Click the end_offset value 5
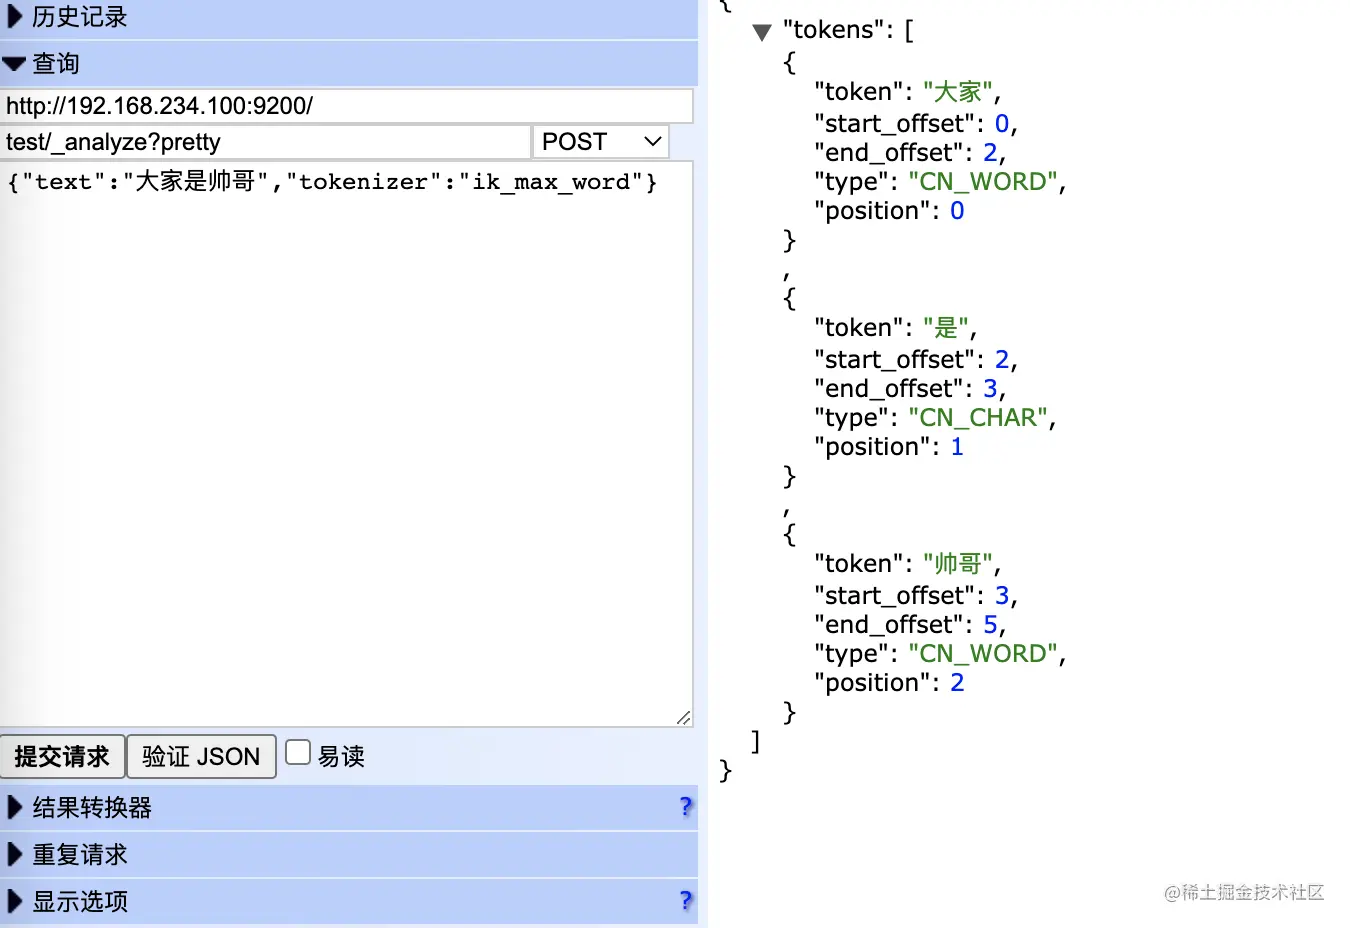1350x928 pixels. coord(990,625)
